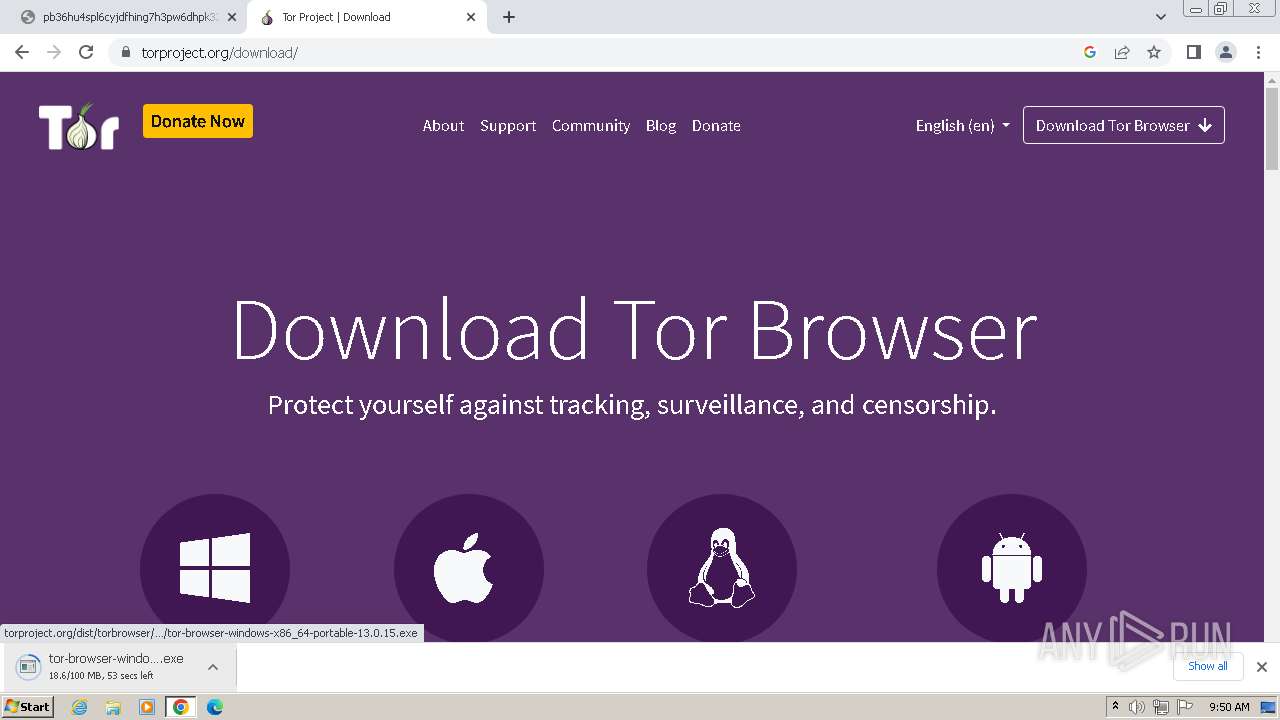Viewport: 1280px width, 720px height.
Task: Open the Donate nav link
Action: pyautogui.click(x=716, y=126)
